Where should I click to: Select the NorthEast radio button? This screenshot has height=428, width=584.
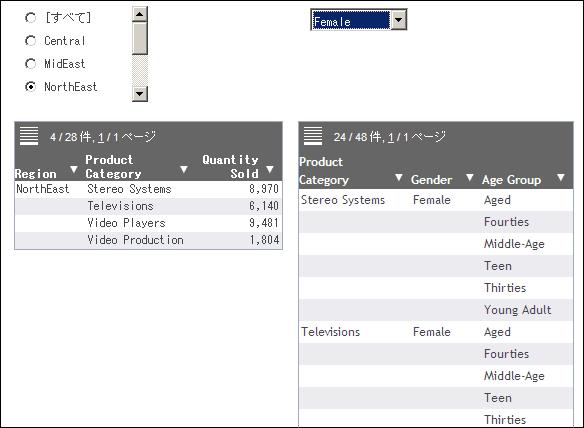(x=31, y=87)
